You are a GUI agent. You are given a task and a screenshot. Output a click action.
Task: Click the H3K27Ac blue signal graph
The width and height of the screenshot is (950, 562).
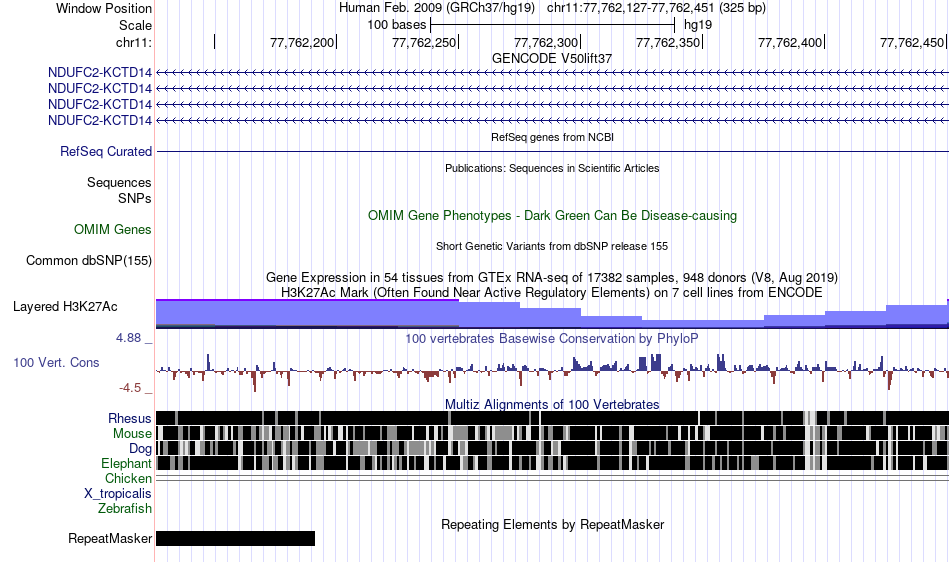tap(552, 314)
